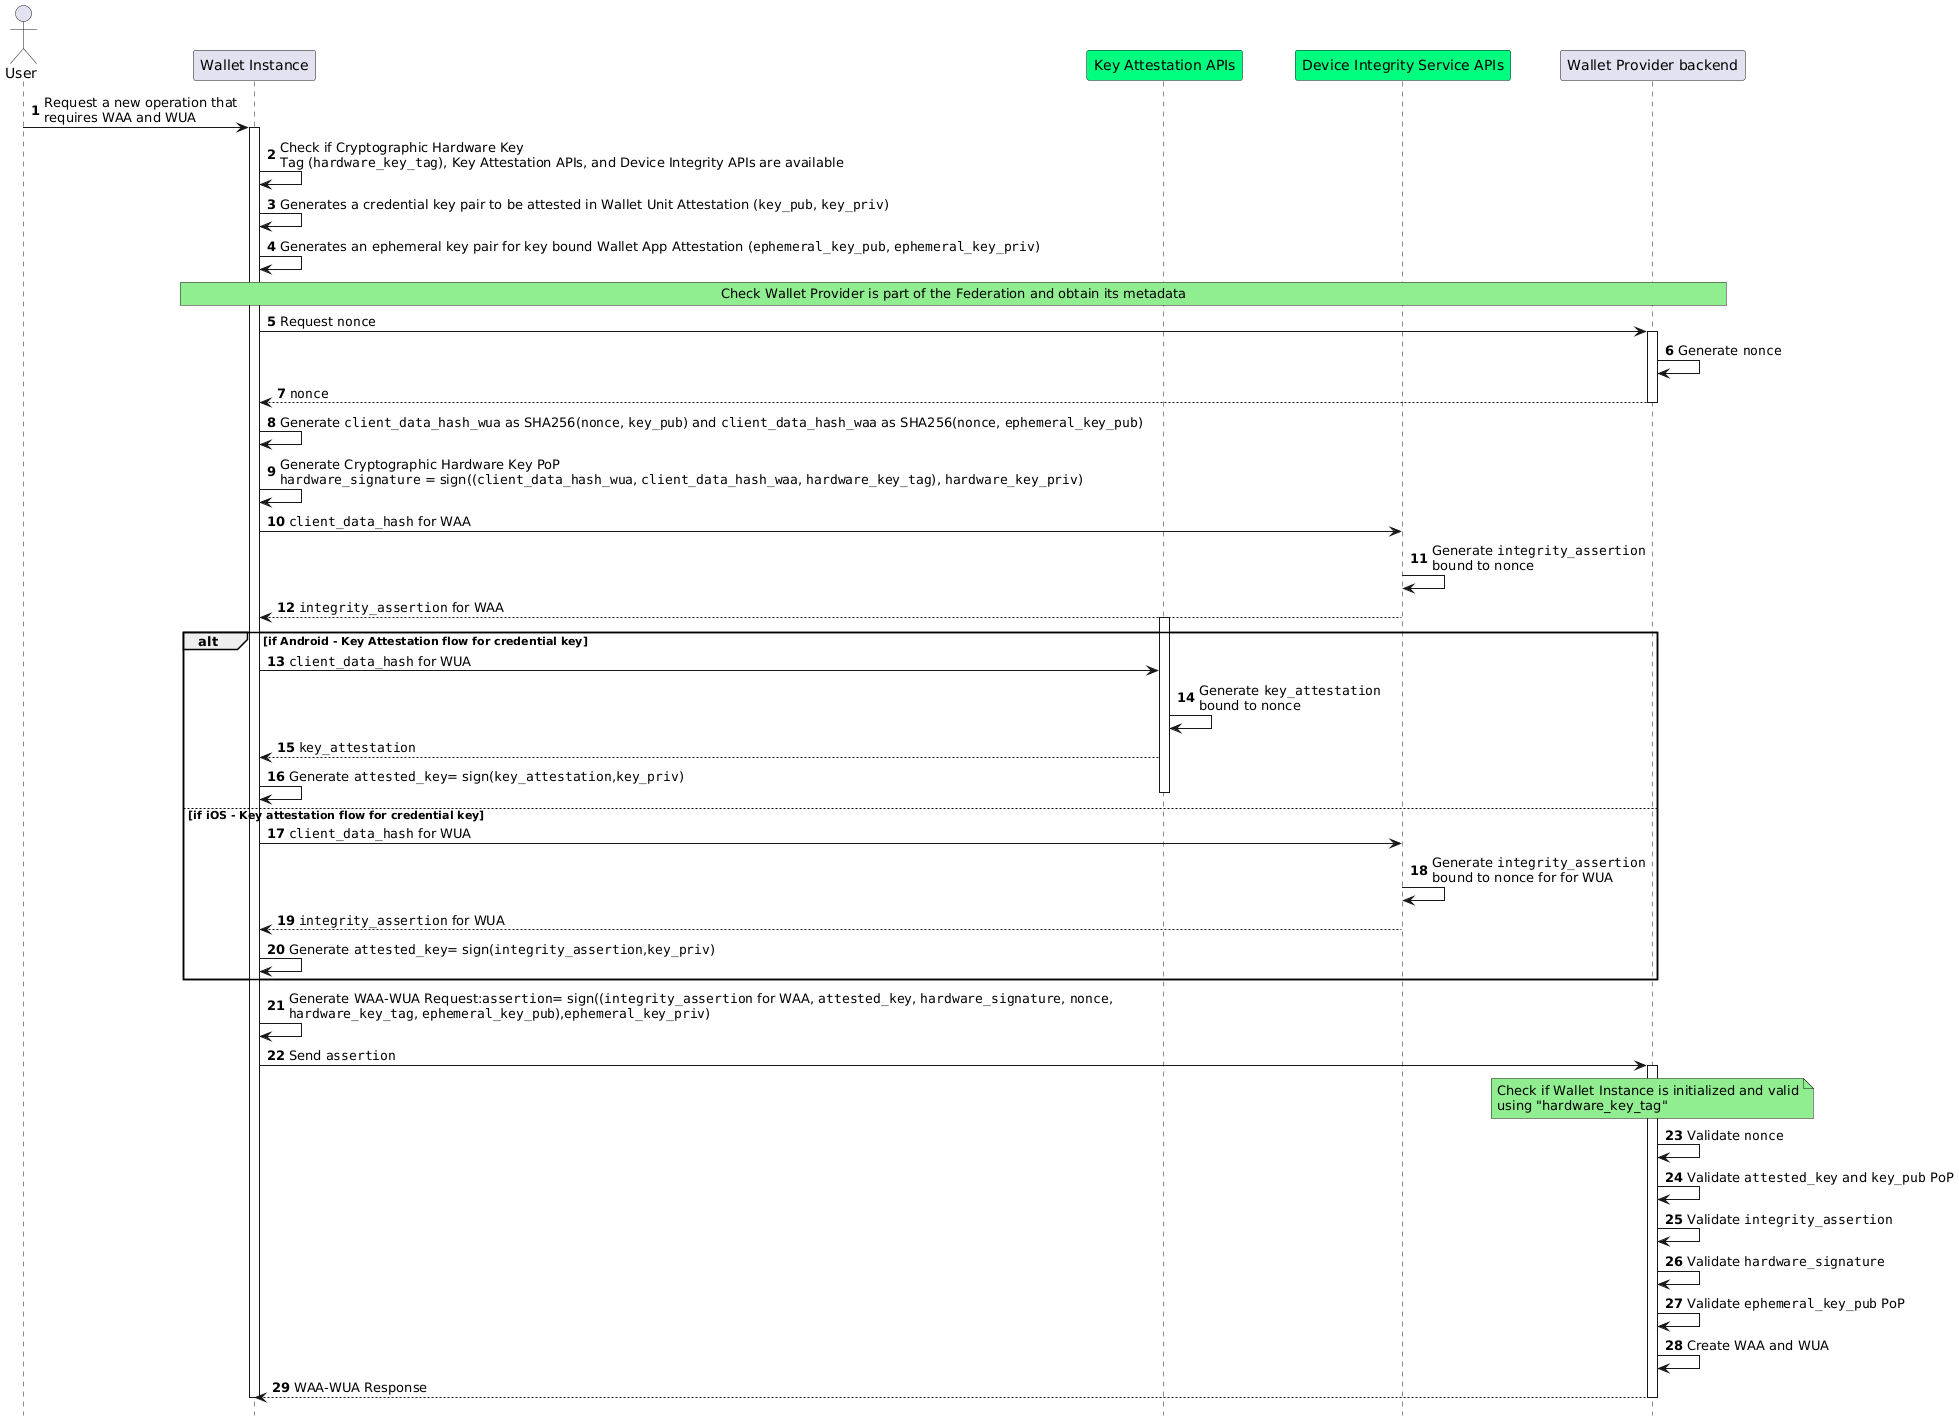Click the step 23 Validate nonce self-arrow
The image size is (1959, 1421).
pyautogui.click(x=1680, y=1152)
